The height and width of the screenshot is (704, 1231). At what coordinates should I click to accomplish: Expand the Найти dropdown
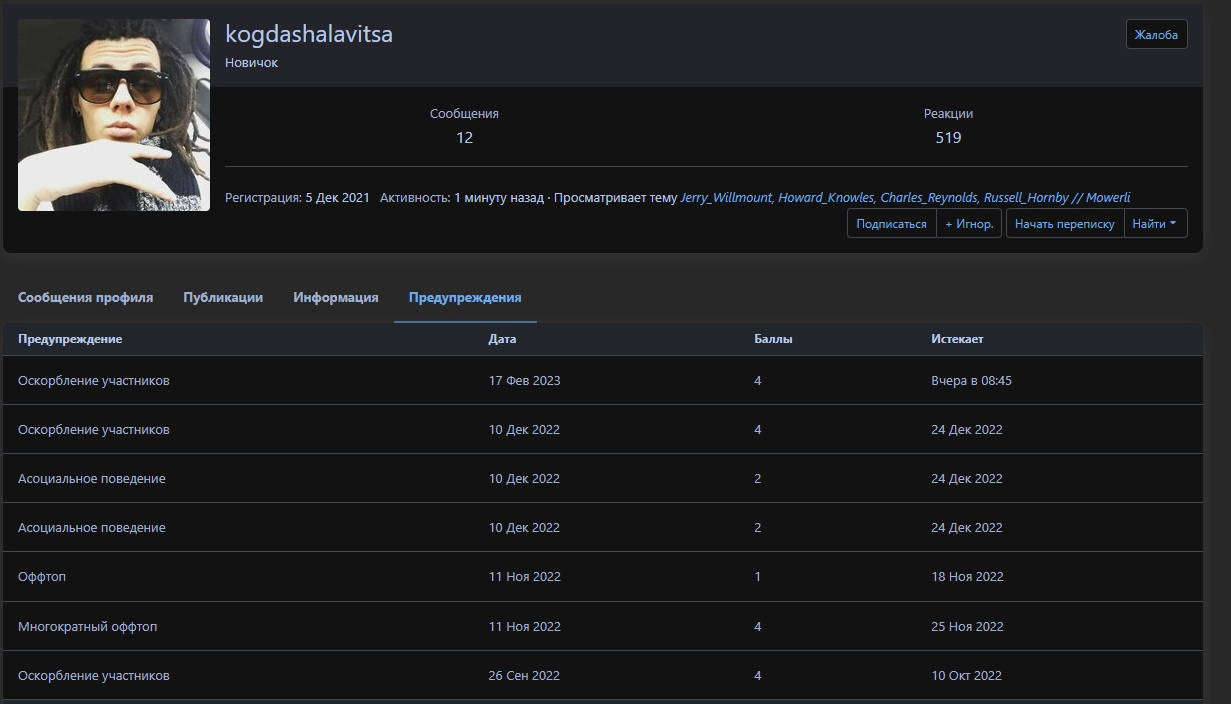(x=1155, y=224)
